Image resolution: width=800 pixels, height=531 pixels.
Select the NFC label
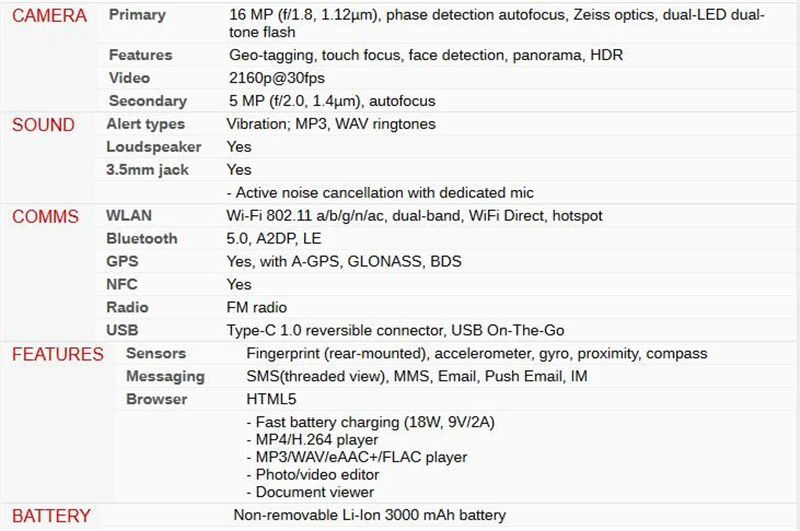(x=121, y=285)
